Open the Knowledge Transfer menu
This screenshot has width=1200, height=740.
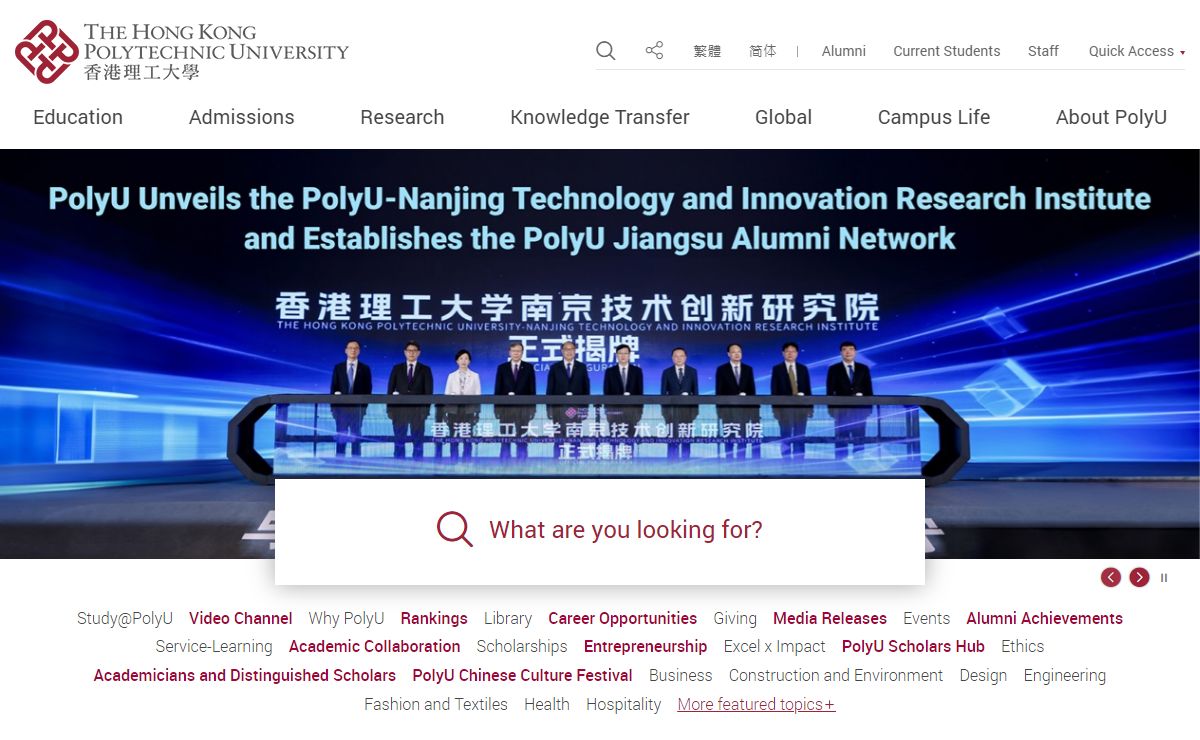[x=600, y=117]
